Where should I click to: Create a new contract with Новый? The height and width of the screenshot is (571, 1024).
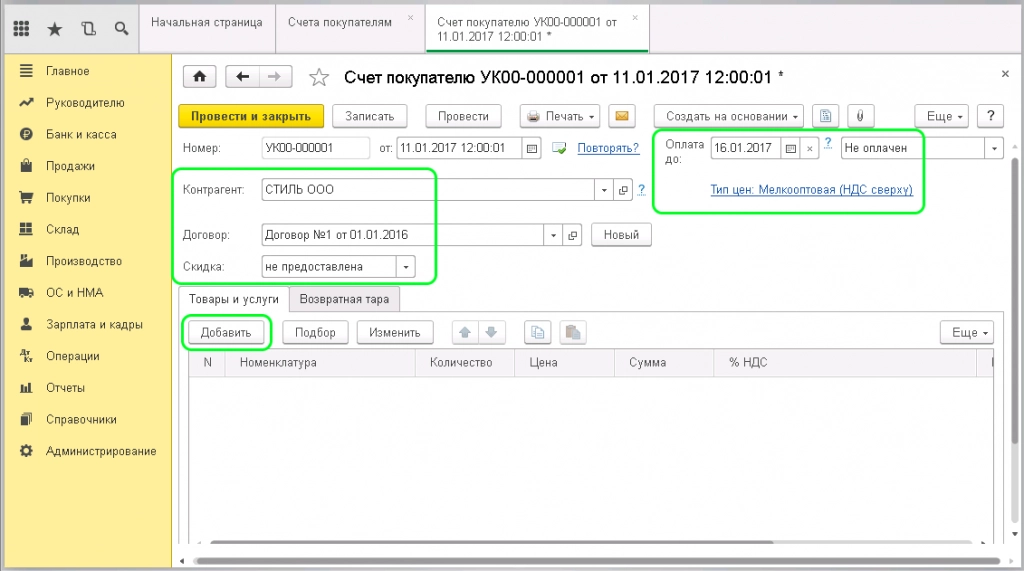tap(621, 235)
